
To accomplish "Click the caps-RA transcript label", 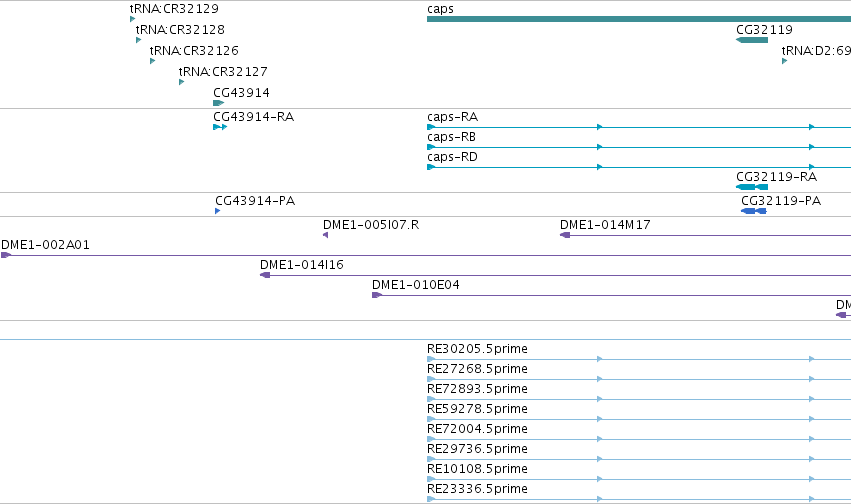I will pos(453,117).
